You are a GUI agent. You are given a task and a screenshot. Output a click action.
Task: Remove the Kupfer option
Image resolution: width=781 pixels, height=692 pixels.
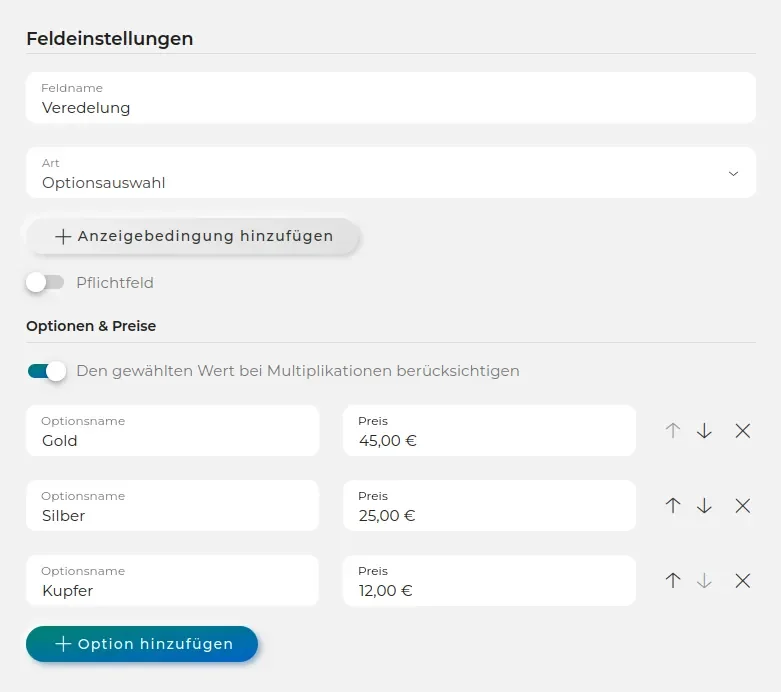coord(743,580)
